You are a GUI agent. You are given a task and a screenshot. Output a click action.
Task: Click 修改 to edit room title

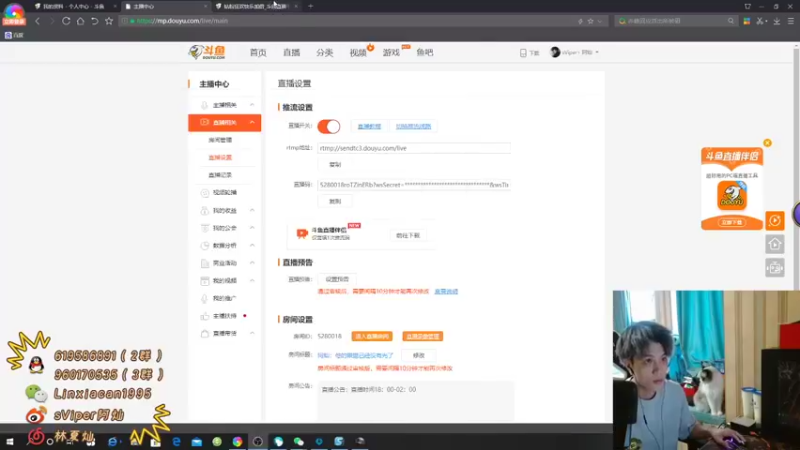tap(418, 355)
